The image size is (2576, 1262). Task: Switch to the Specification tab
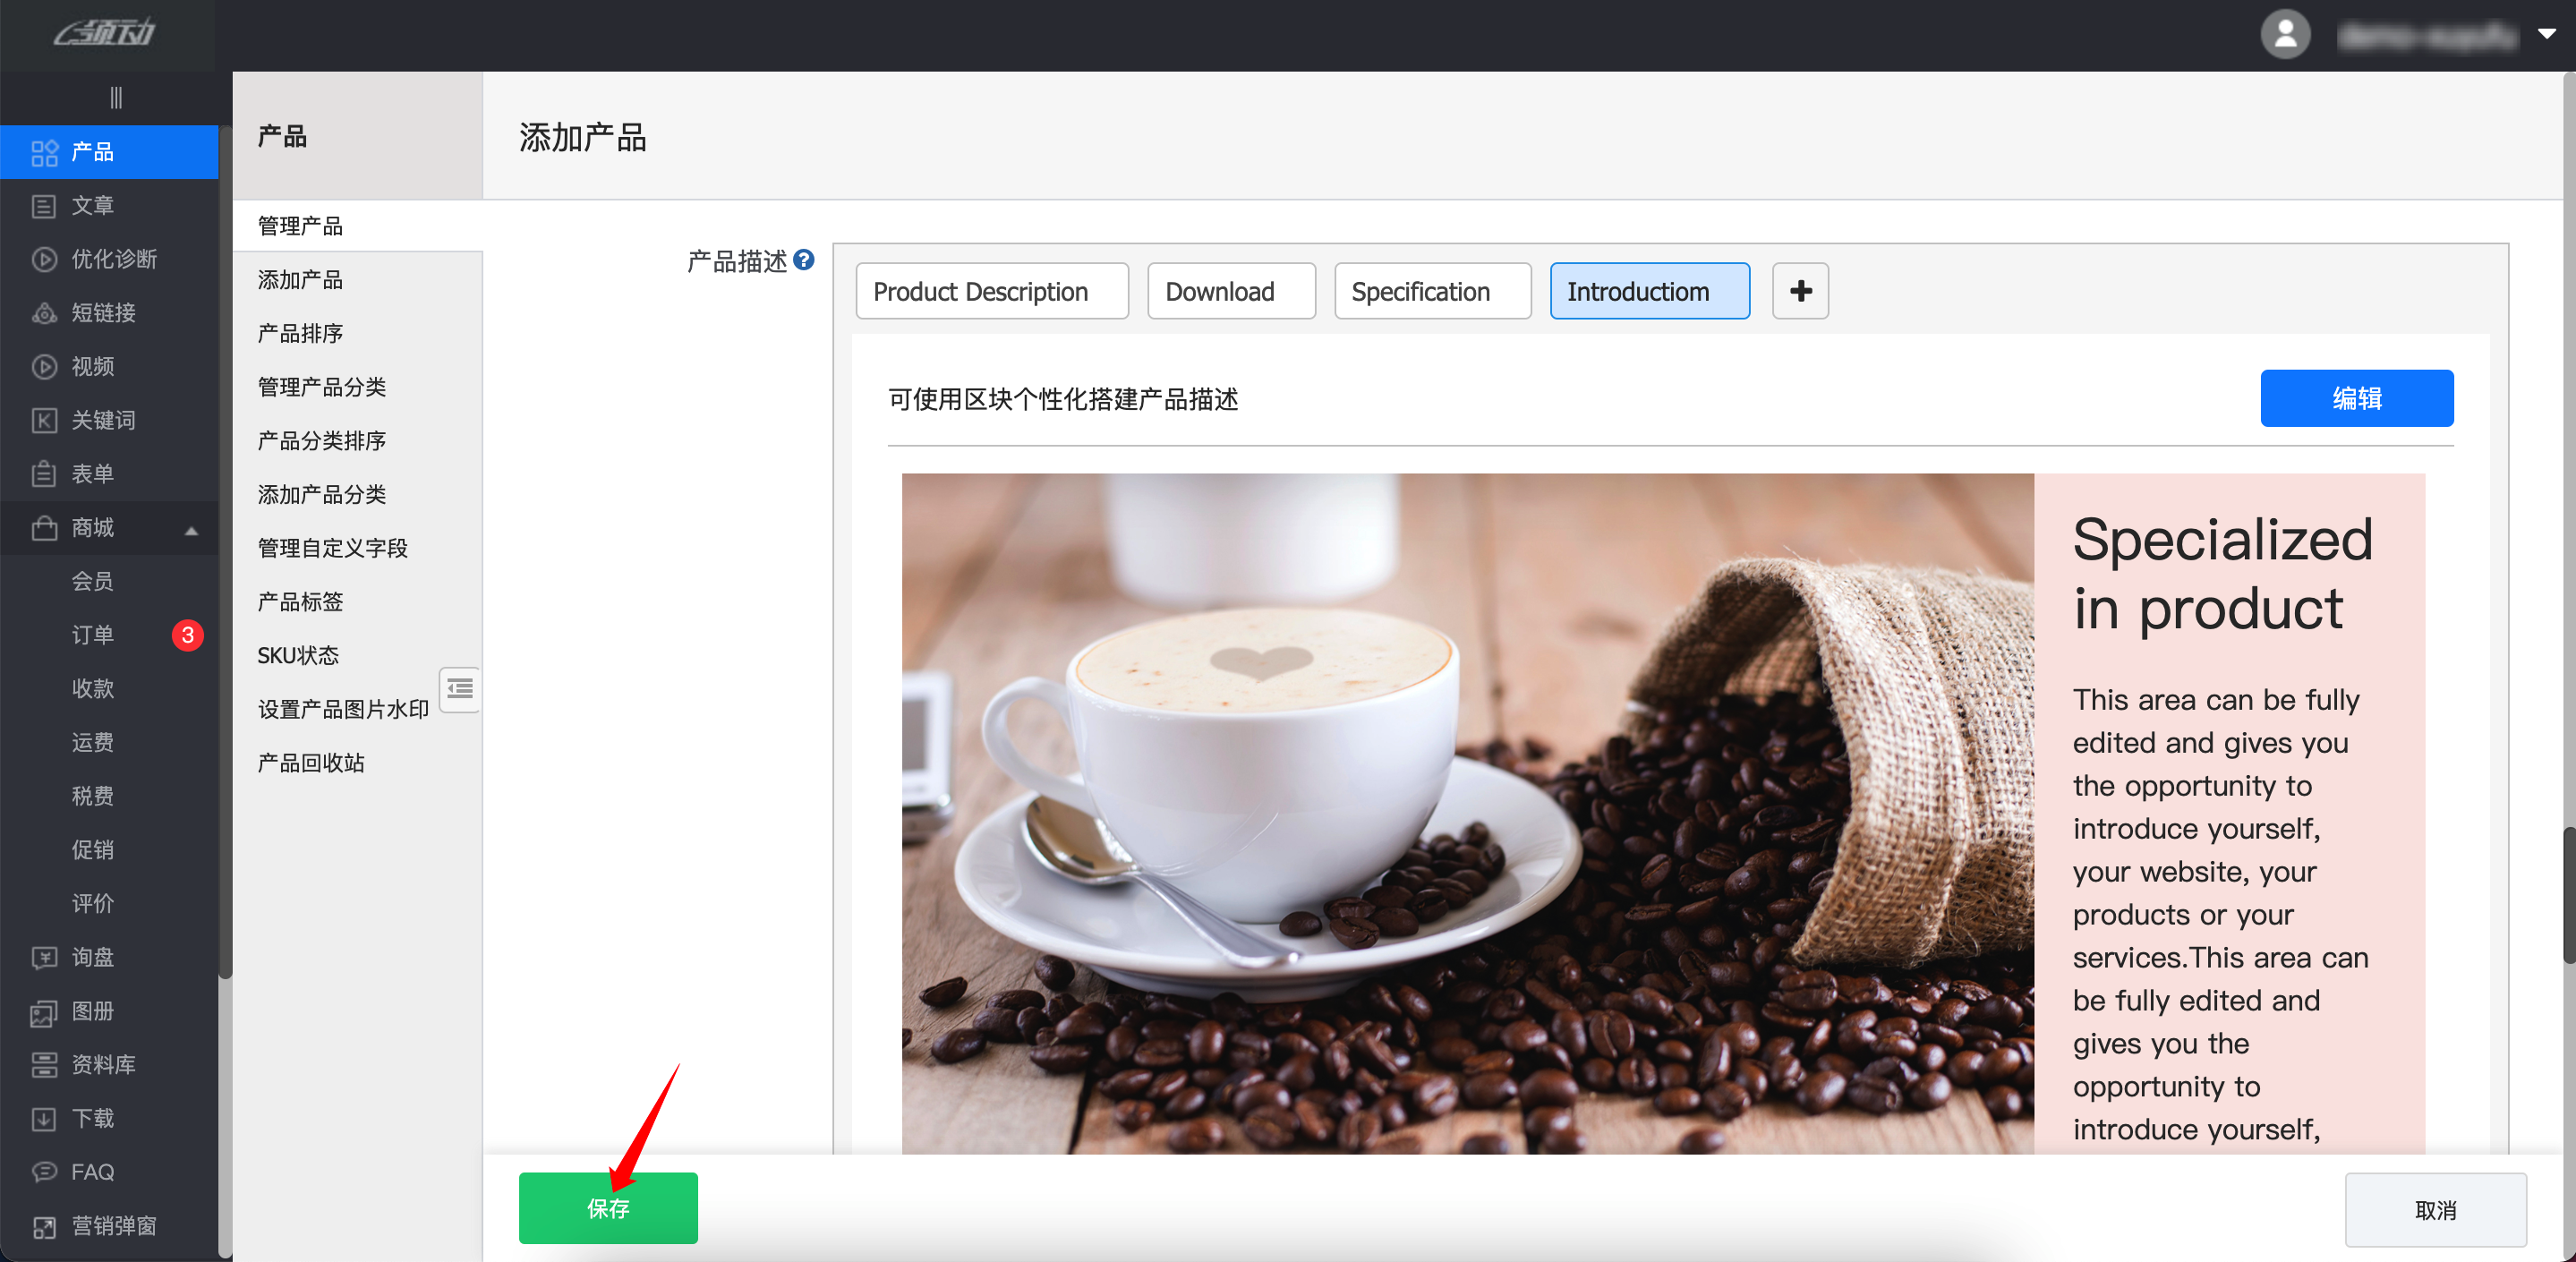pos(1431,291)
